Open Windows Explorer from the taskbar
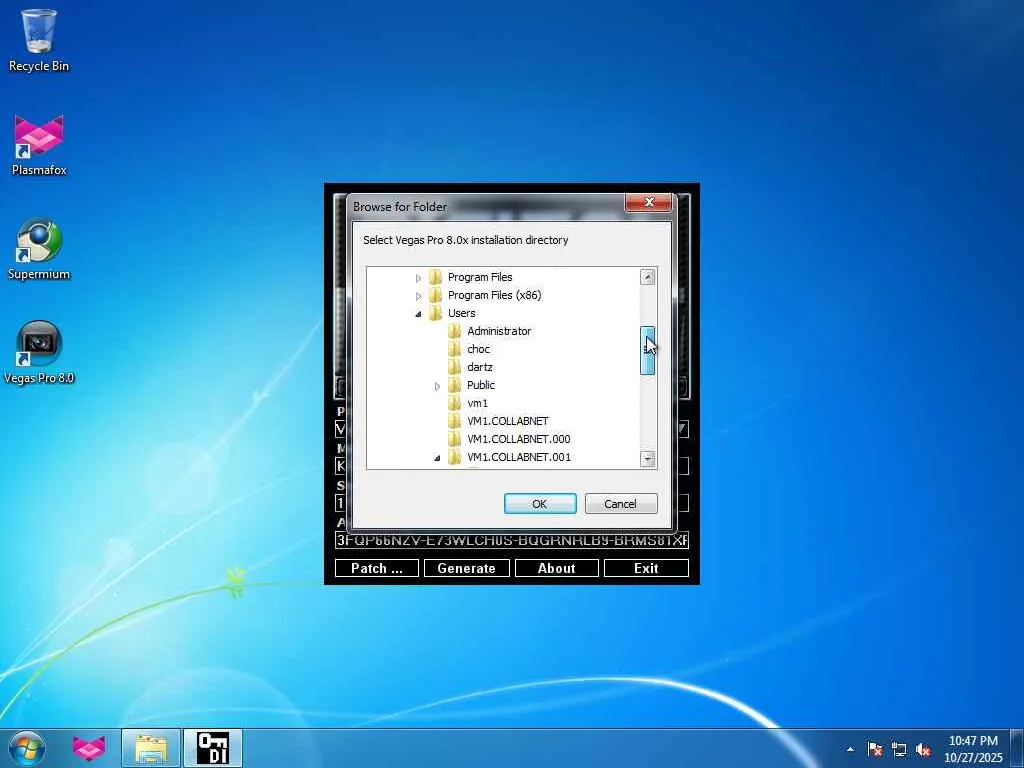1024x768 pixels. coord(150,748)
